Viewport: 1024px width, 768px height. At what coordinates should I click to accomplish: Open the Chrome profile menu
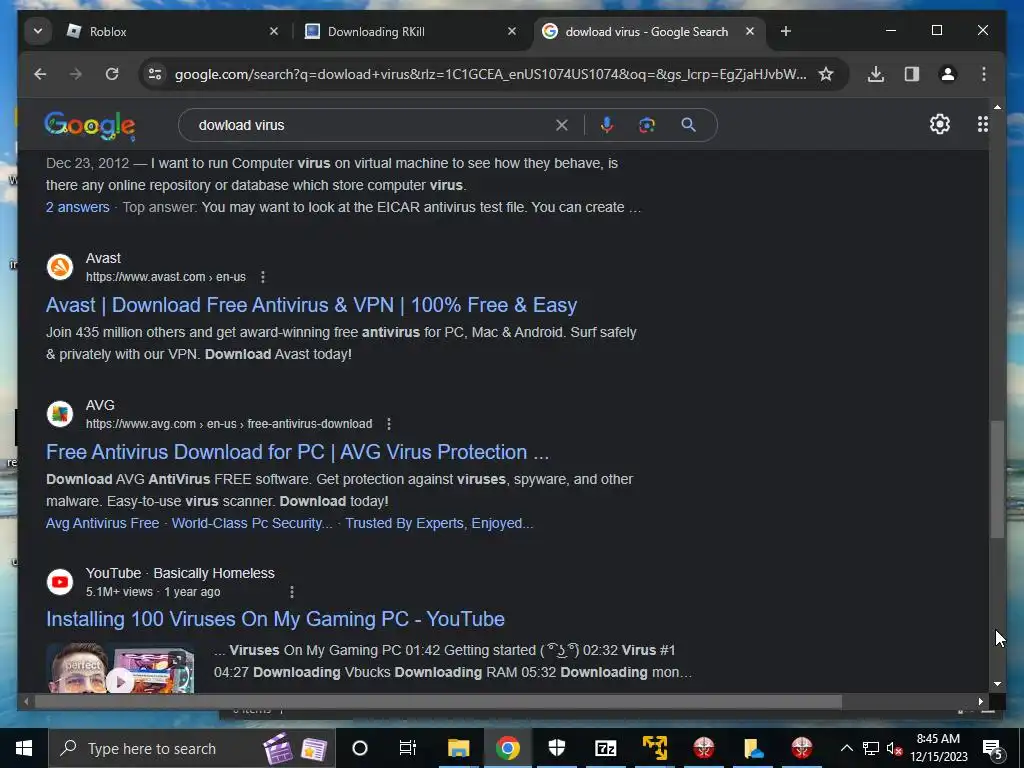tap(948, 74)
